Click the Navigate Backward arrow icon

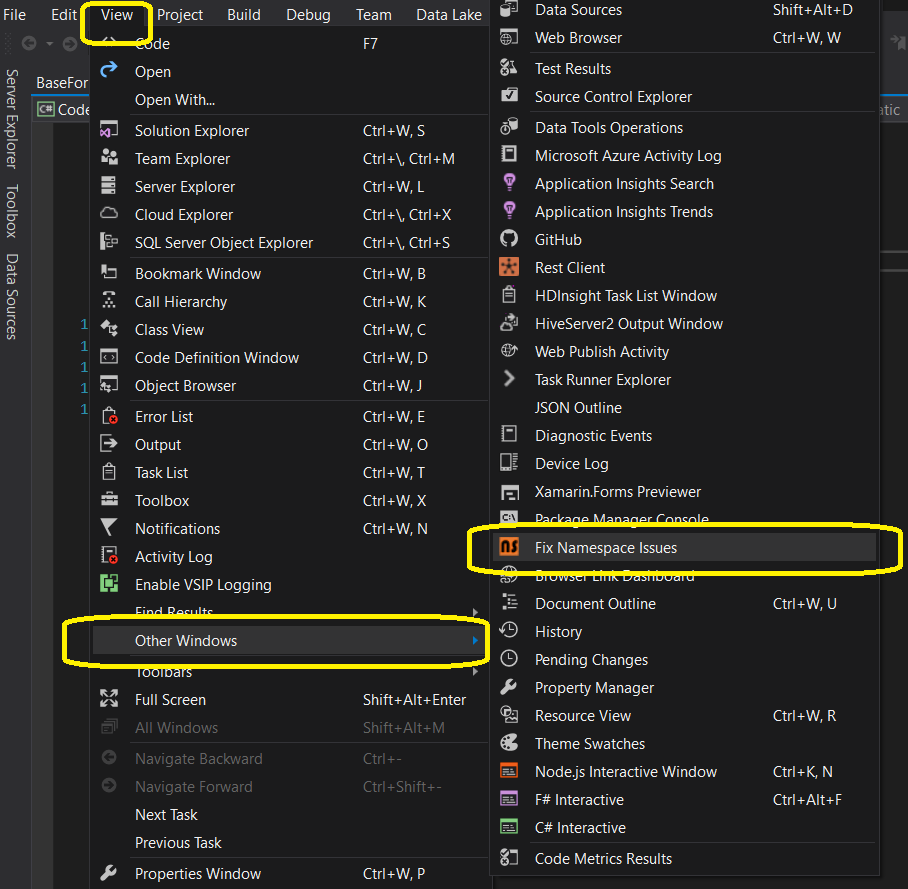tap(109, 758)
